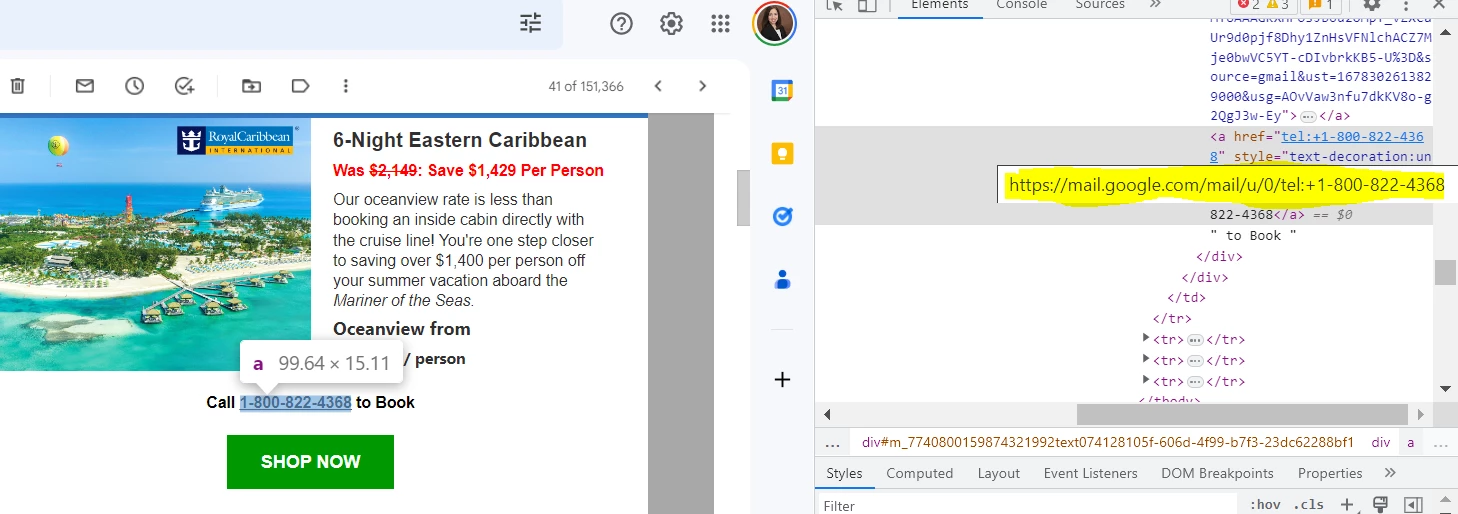Click '41 of 151,366' counter text
Screen dimensions: 1458x514
click(586, 86)
